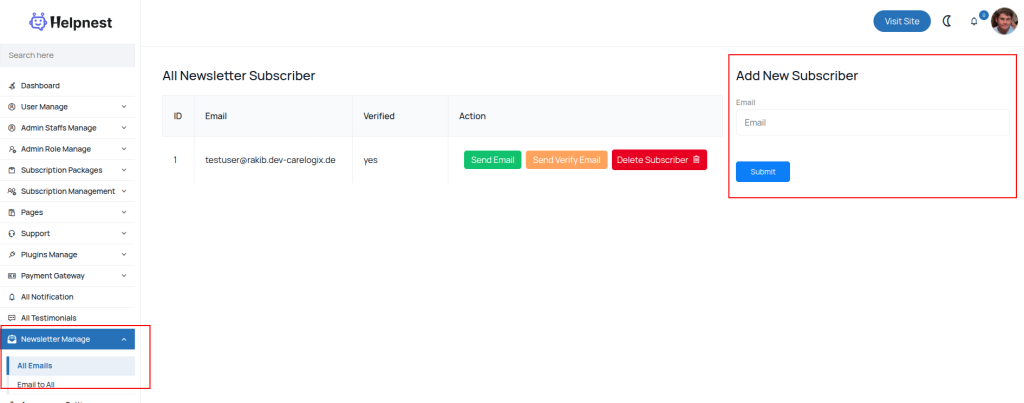Collapse the Newsletter Manage section
Screen dimensions: 1024x403
coord(124,339)
